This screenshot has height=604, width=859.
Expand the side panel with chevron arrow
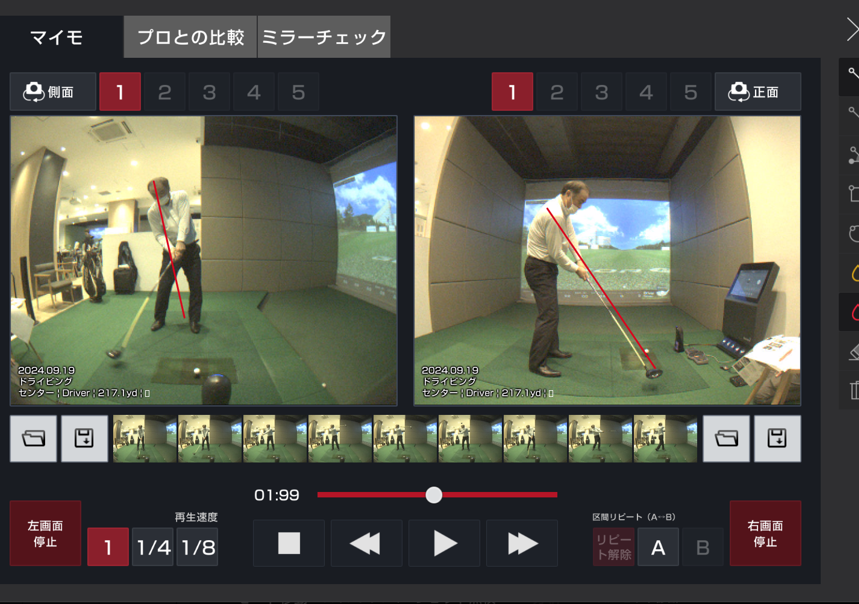click(851, 31)
